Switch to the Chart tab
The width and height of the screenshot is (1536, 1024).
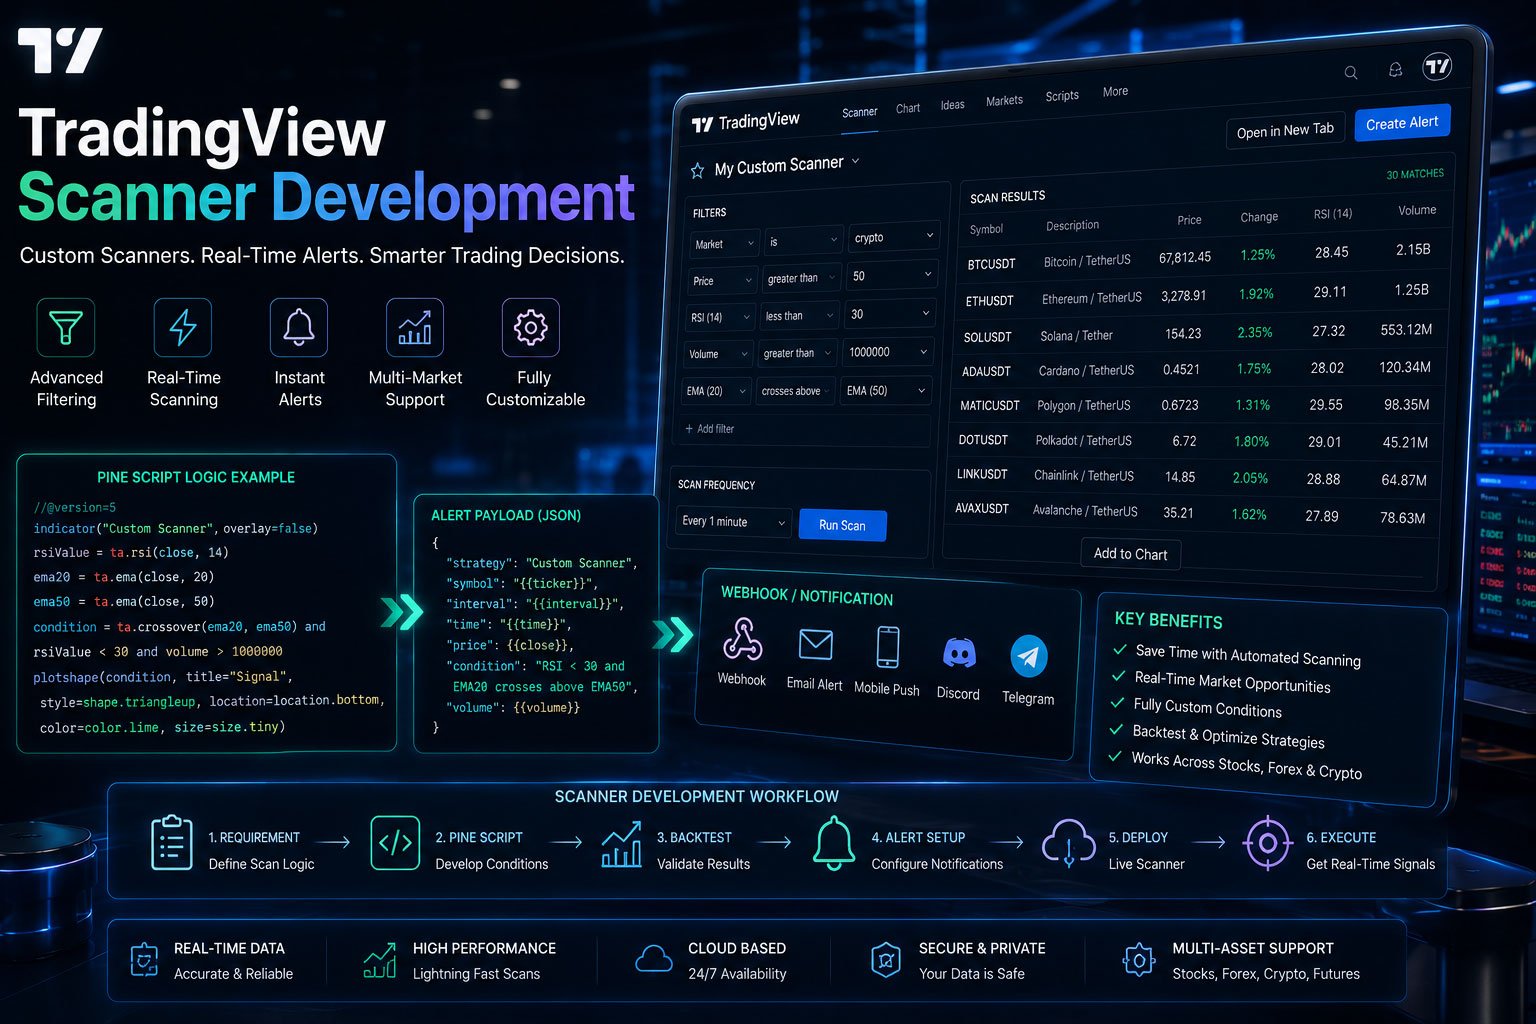pyautogui.click(x=908, y=109)
